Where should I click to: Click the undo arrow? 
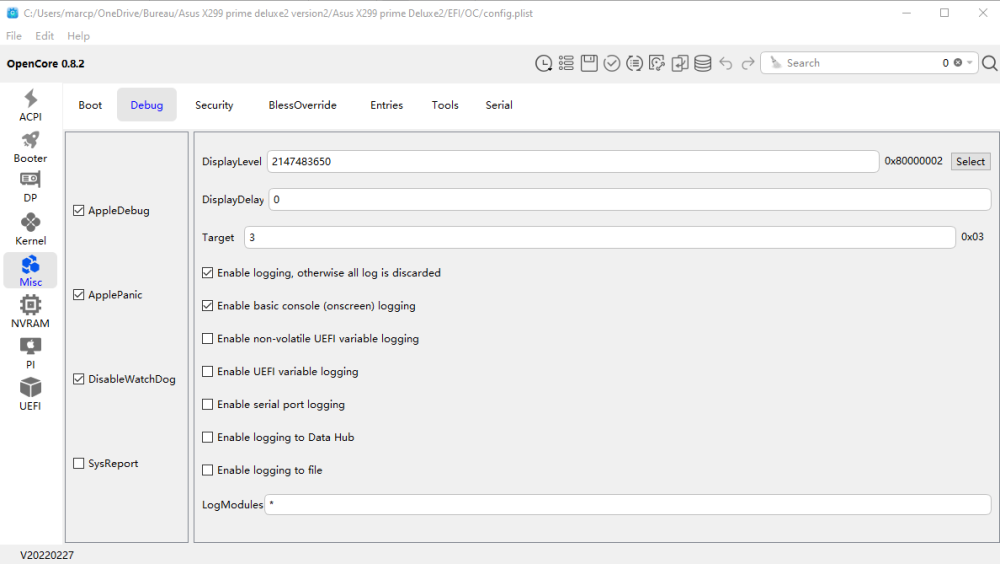tap(726, 63)
